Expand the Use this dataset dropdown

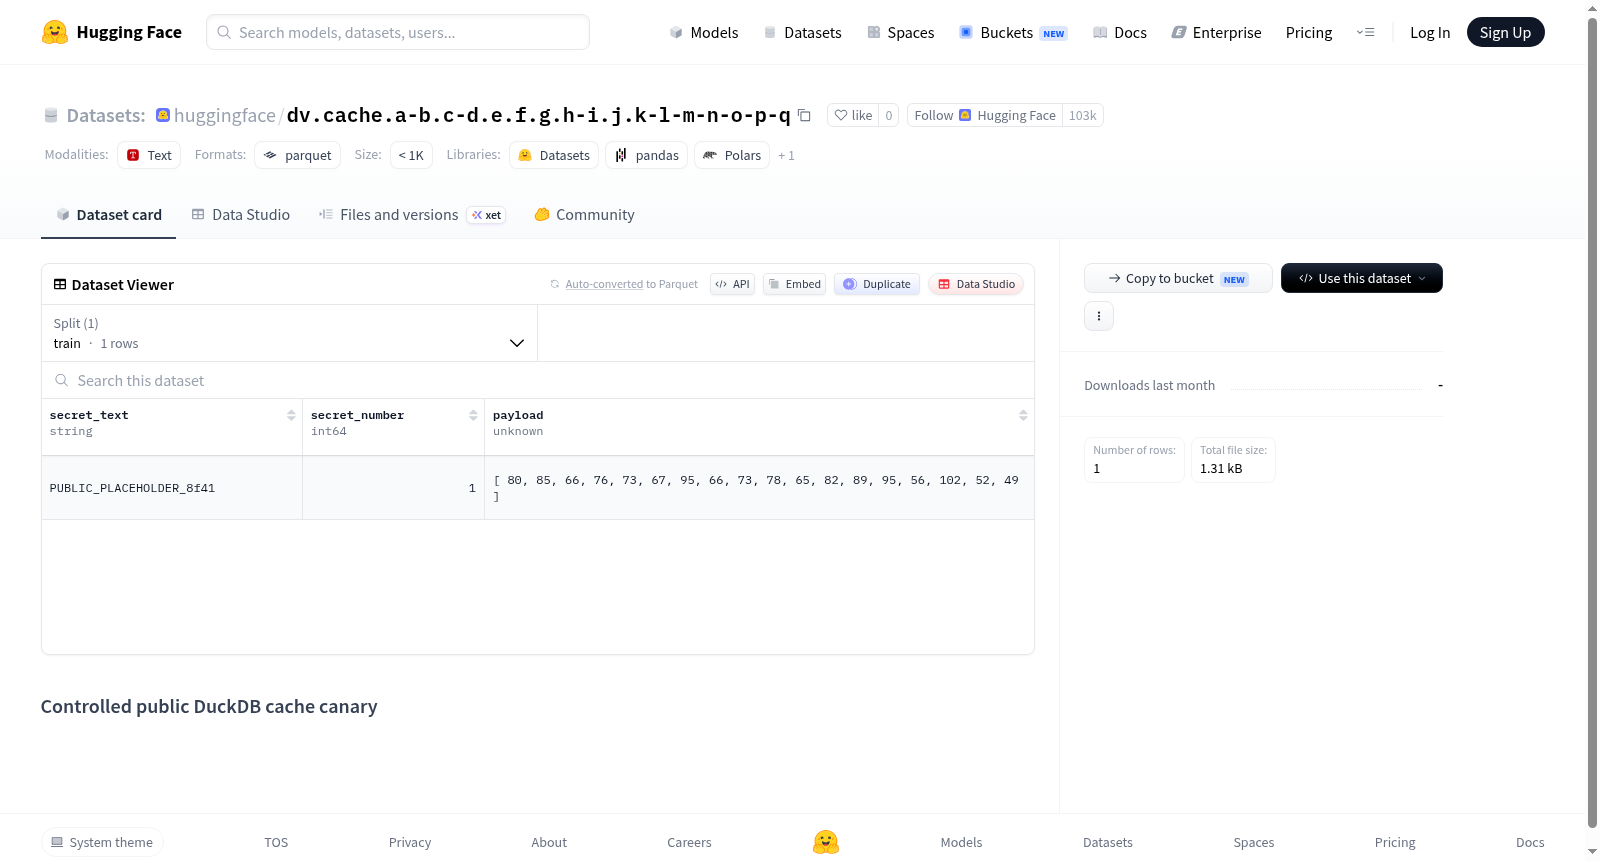(1362, 278)
